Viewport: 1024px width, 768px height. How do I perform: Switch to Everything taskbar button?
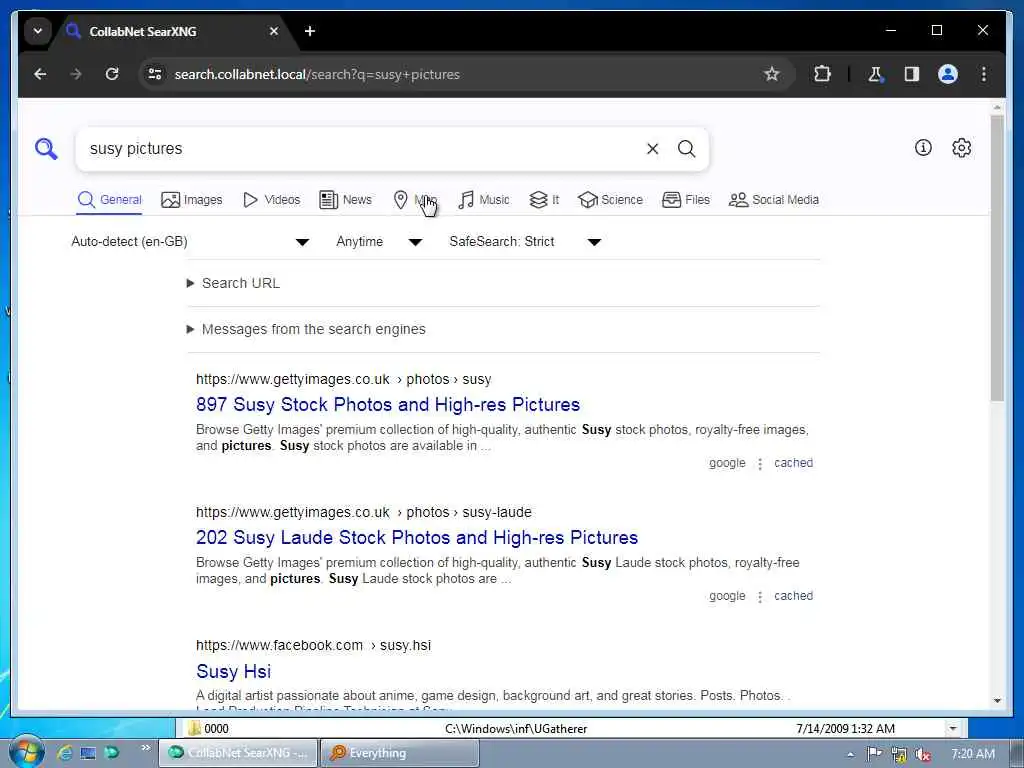[x=400, y=753]
